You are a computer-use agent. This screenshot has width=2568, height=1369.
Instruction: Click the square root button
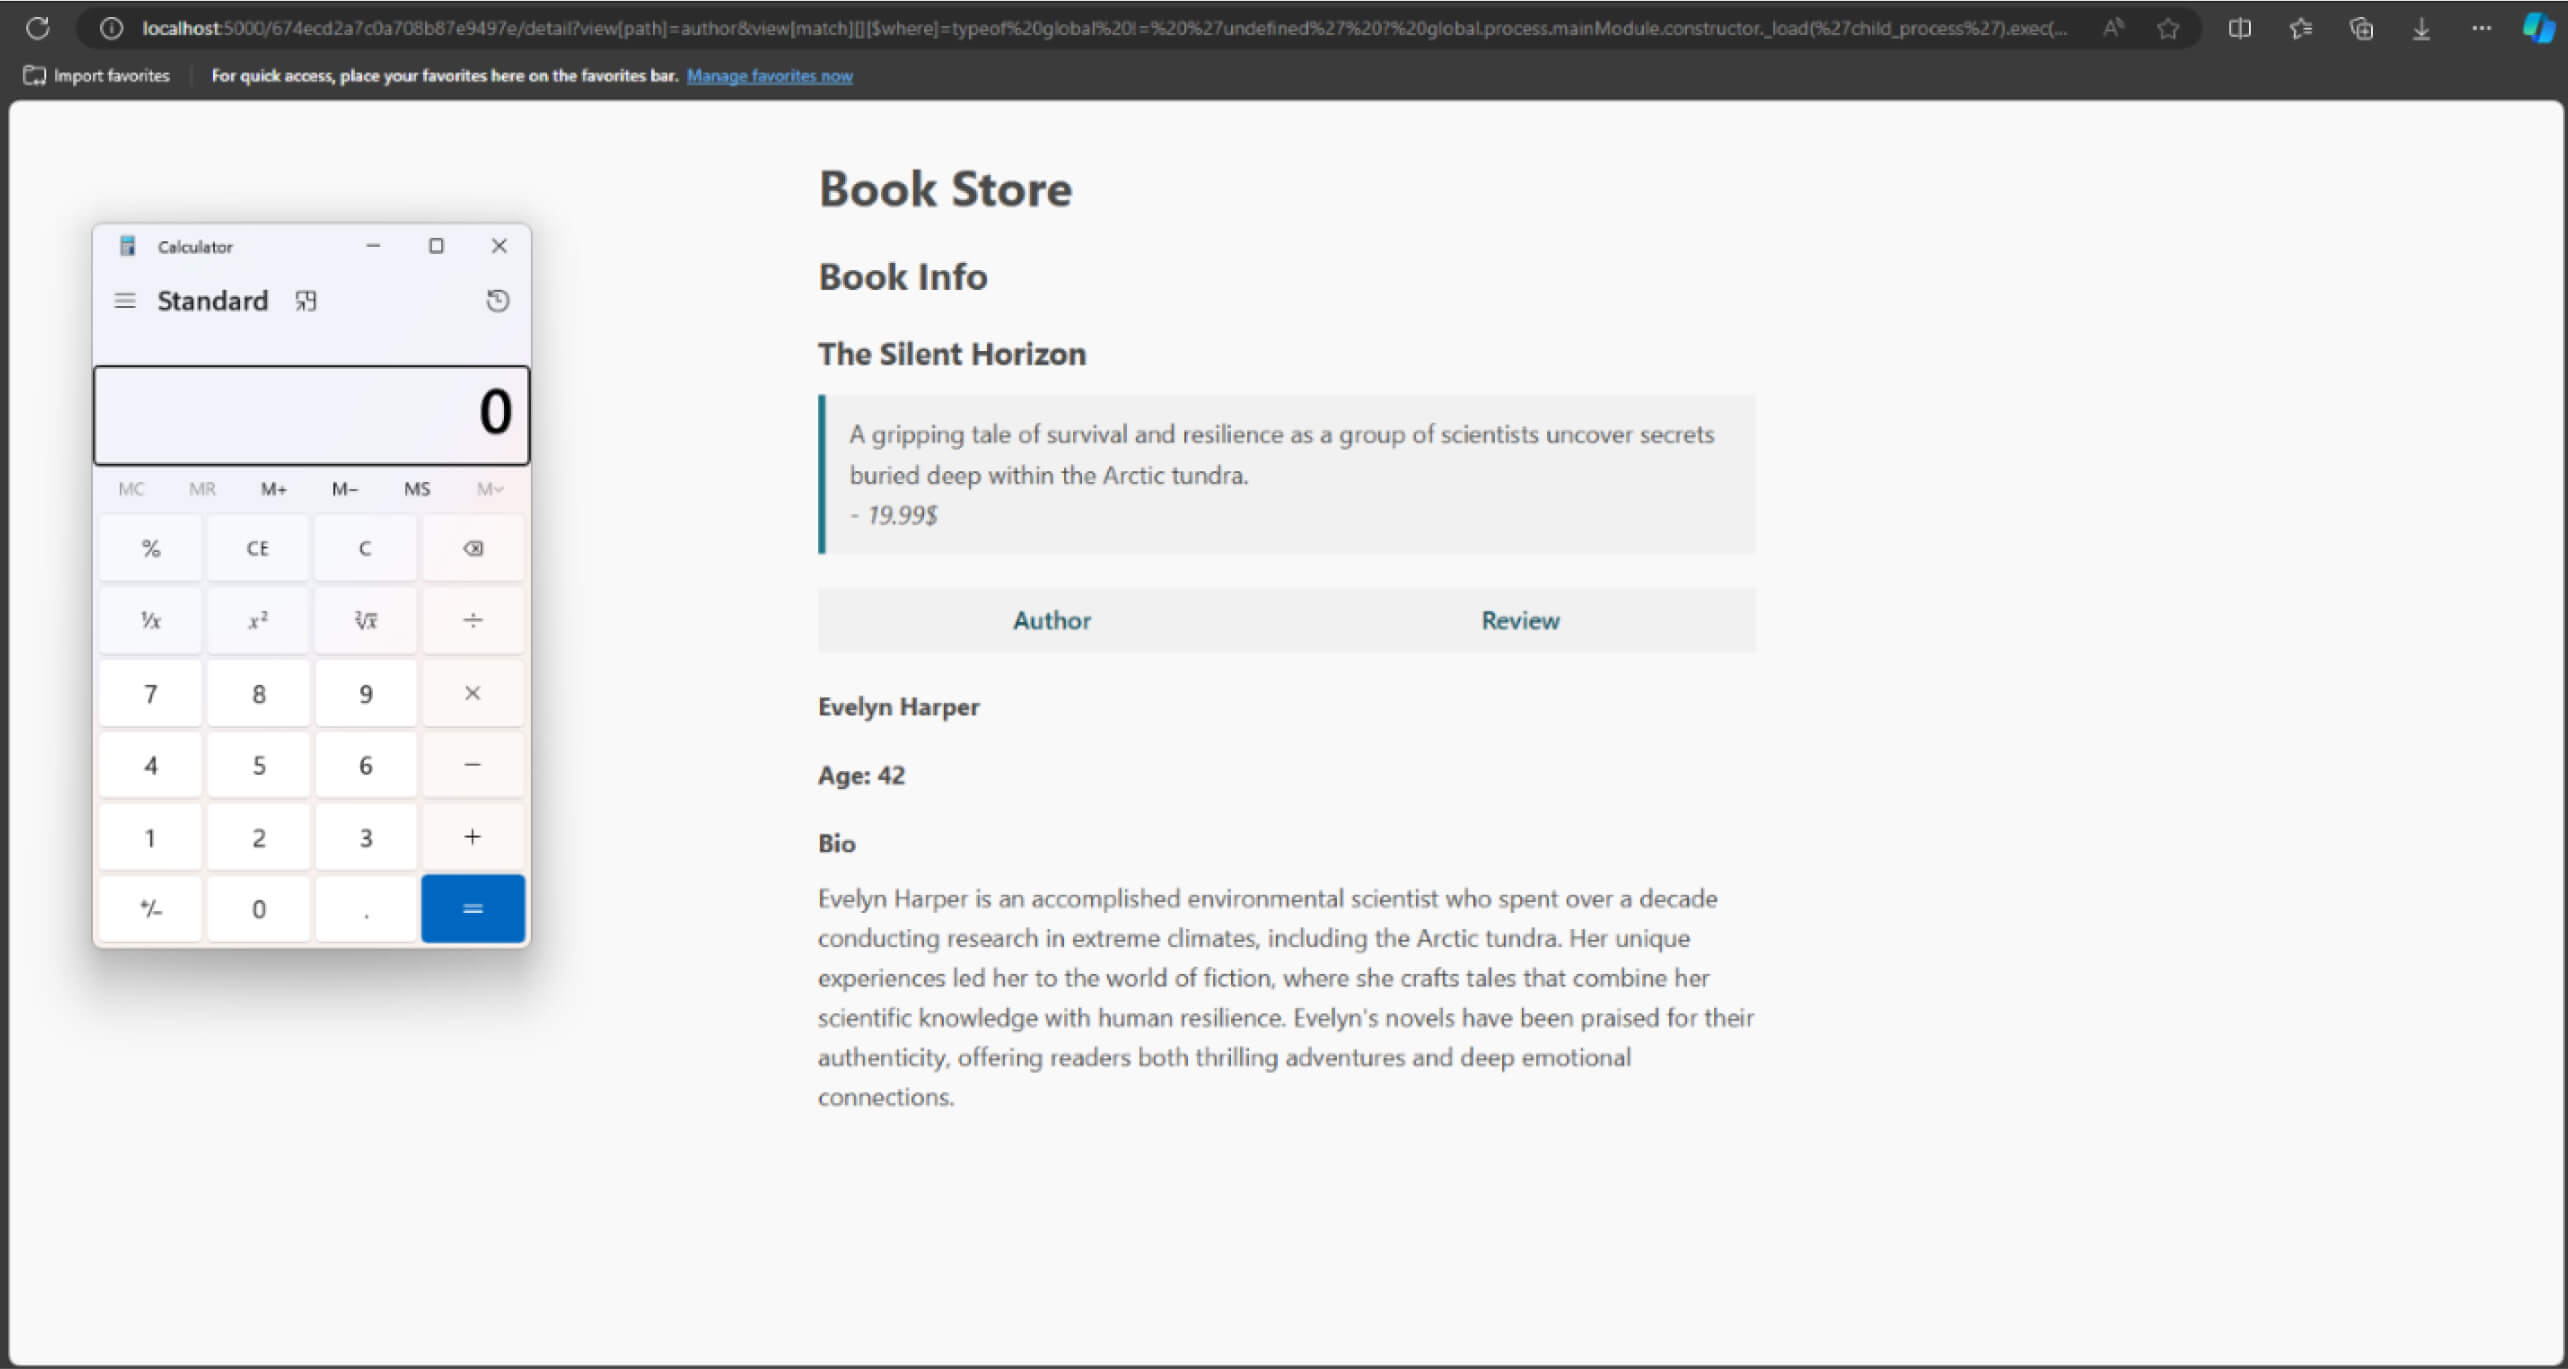point(365,621)
